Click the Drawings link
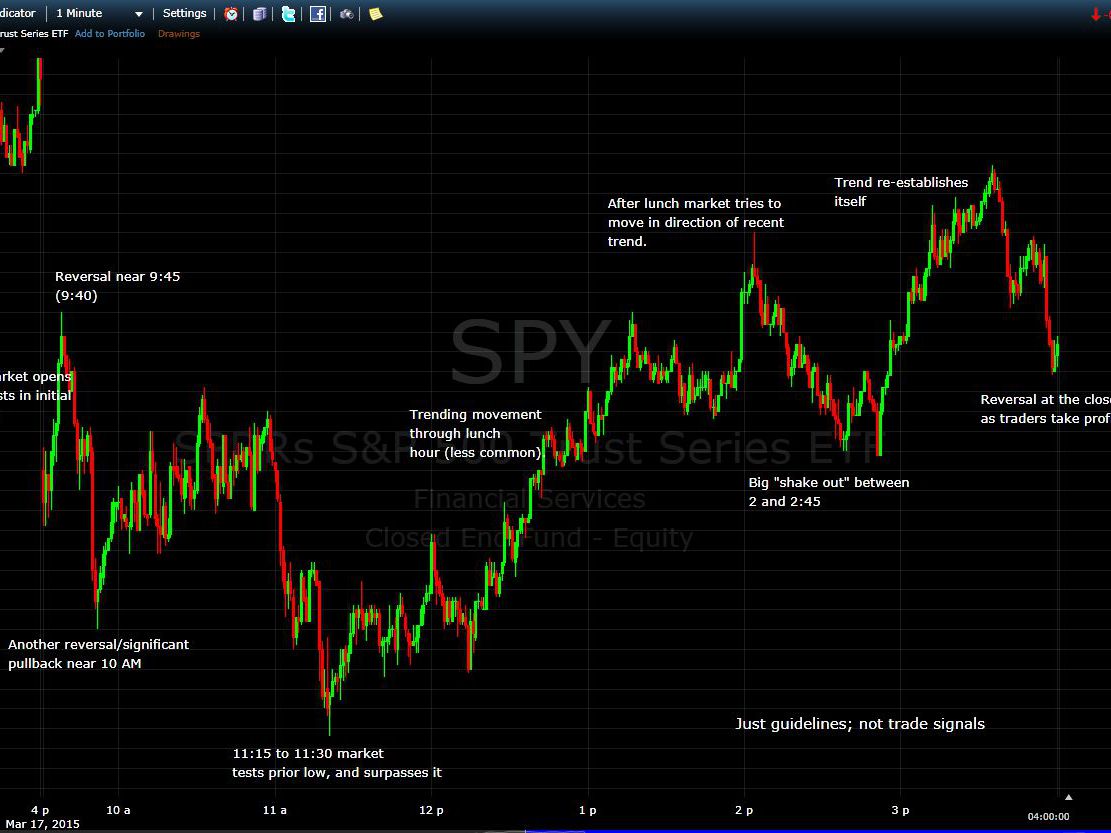 tap(179, 33)
